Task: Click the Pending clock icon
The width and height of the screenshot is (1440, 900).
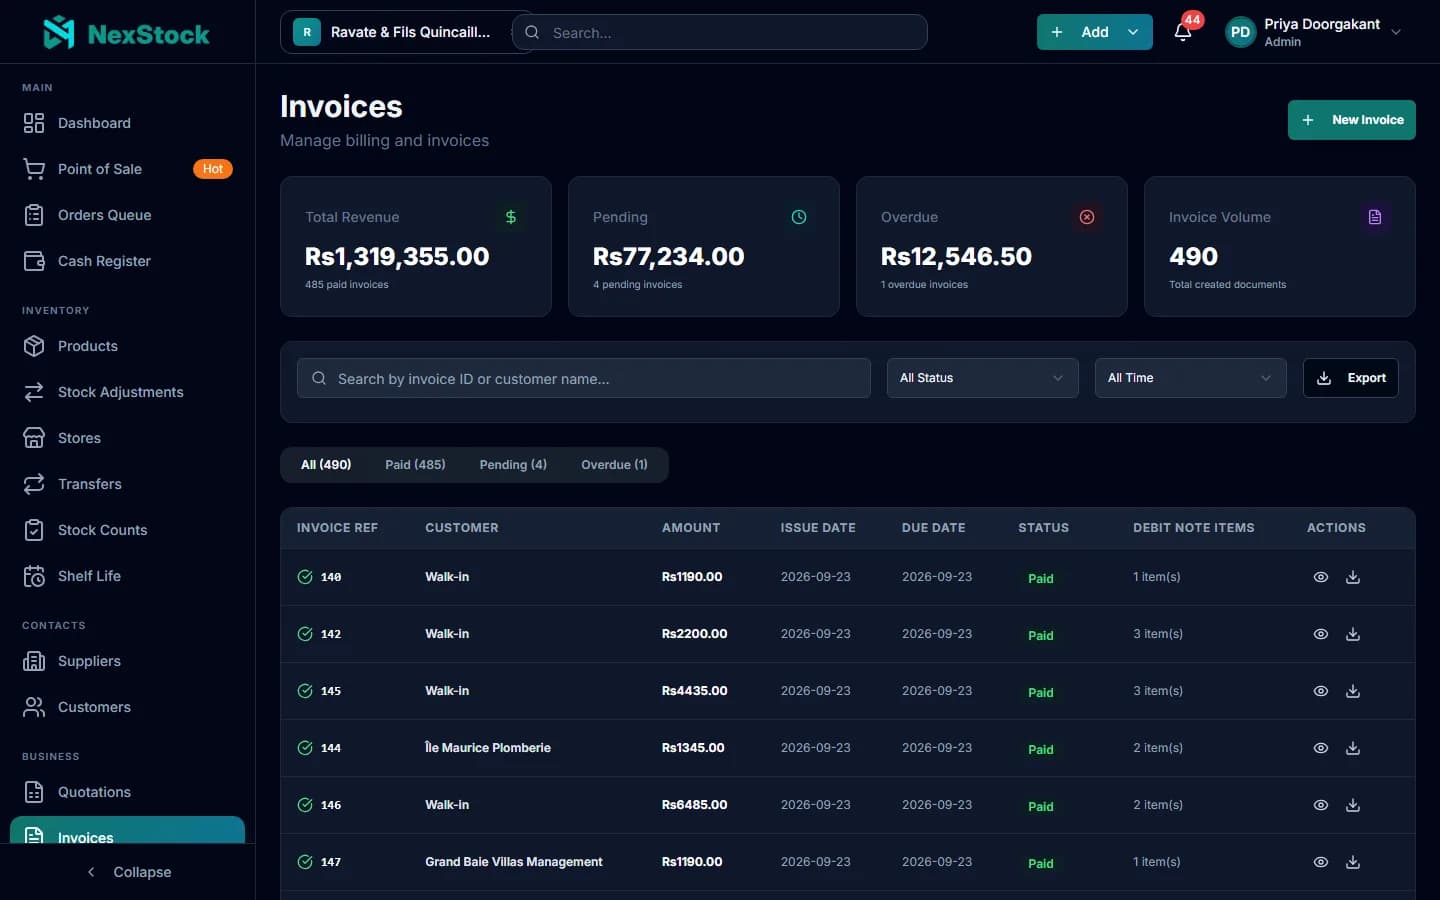Action: (x=799, y=217)
